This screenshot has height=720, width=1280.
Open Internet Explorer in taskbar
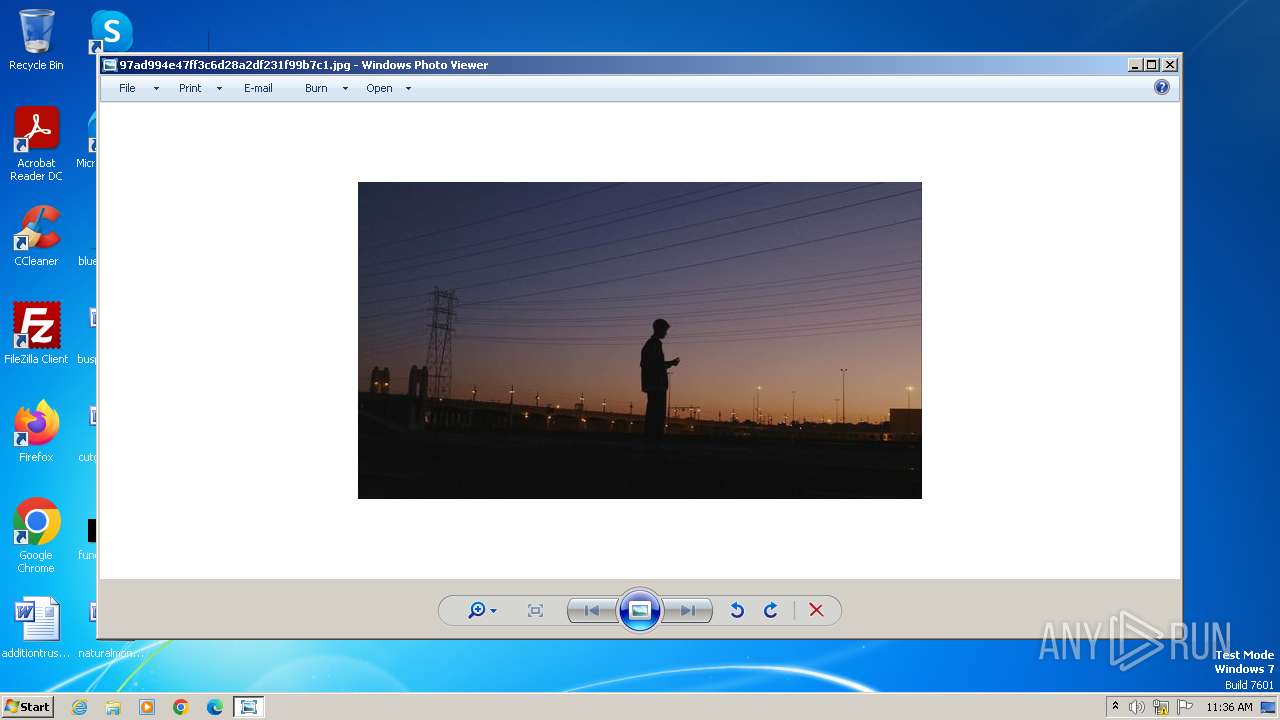pos(79,707)
